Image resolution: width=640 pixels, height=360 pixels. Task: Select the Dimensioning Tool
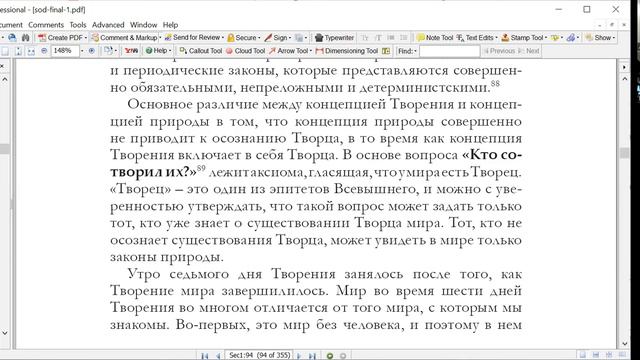[x=347, y=51]
